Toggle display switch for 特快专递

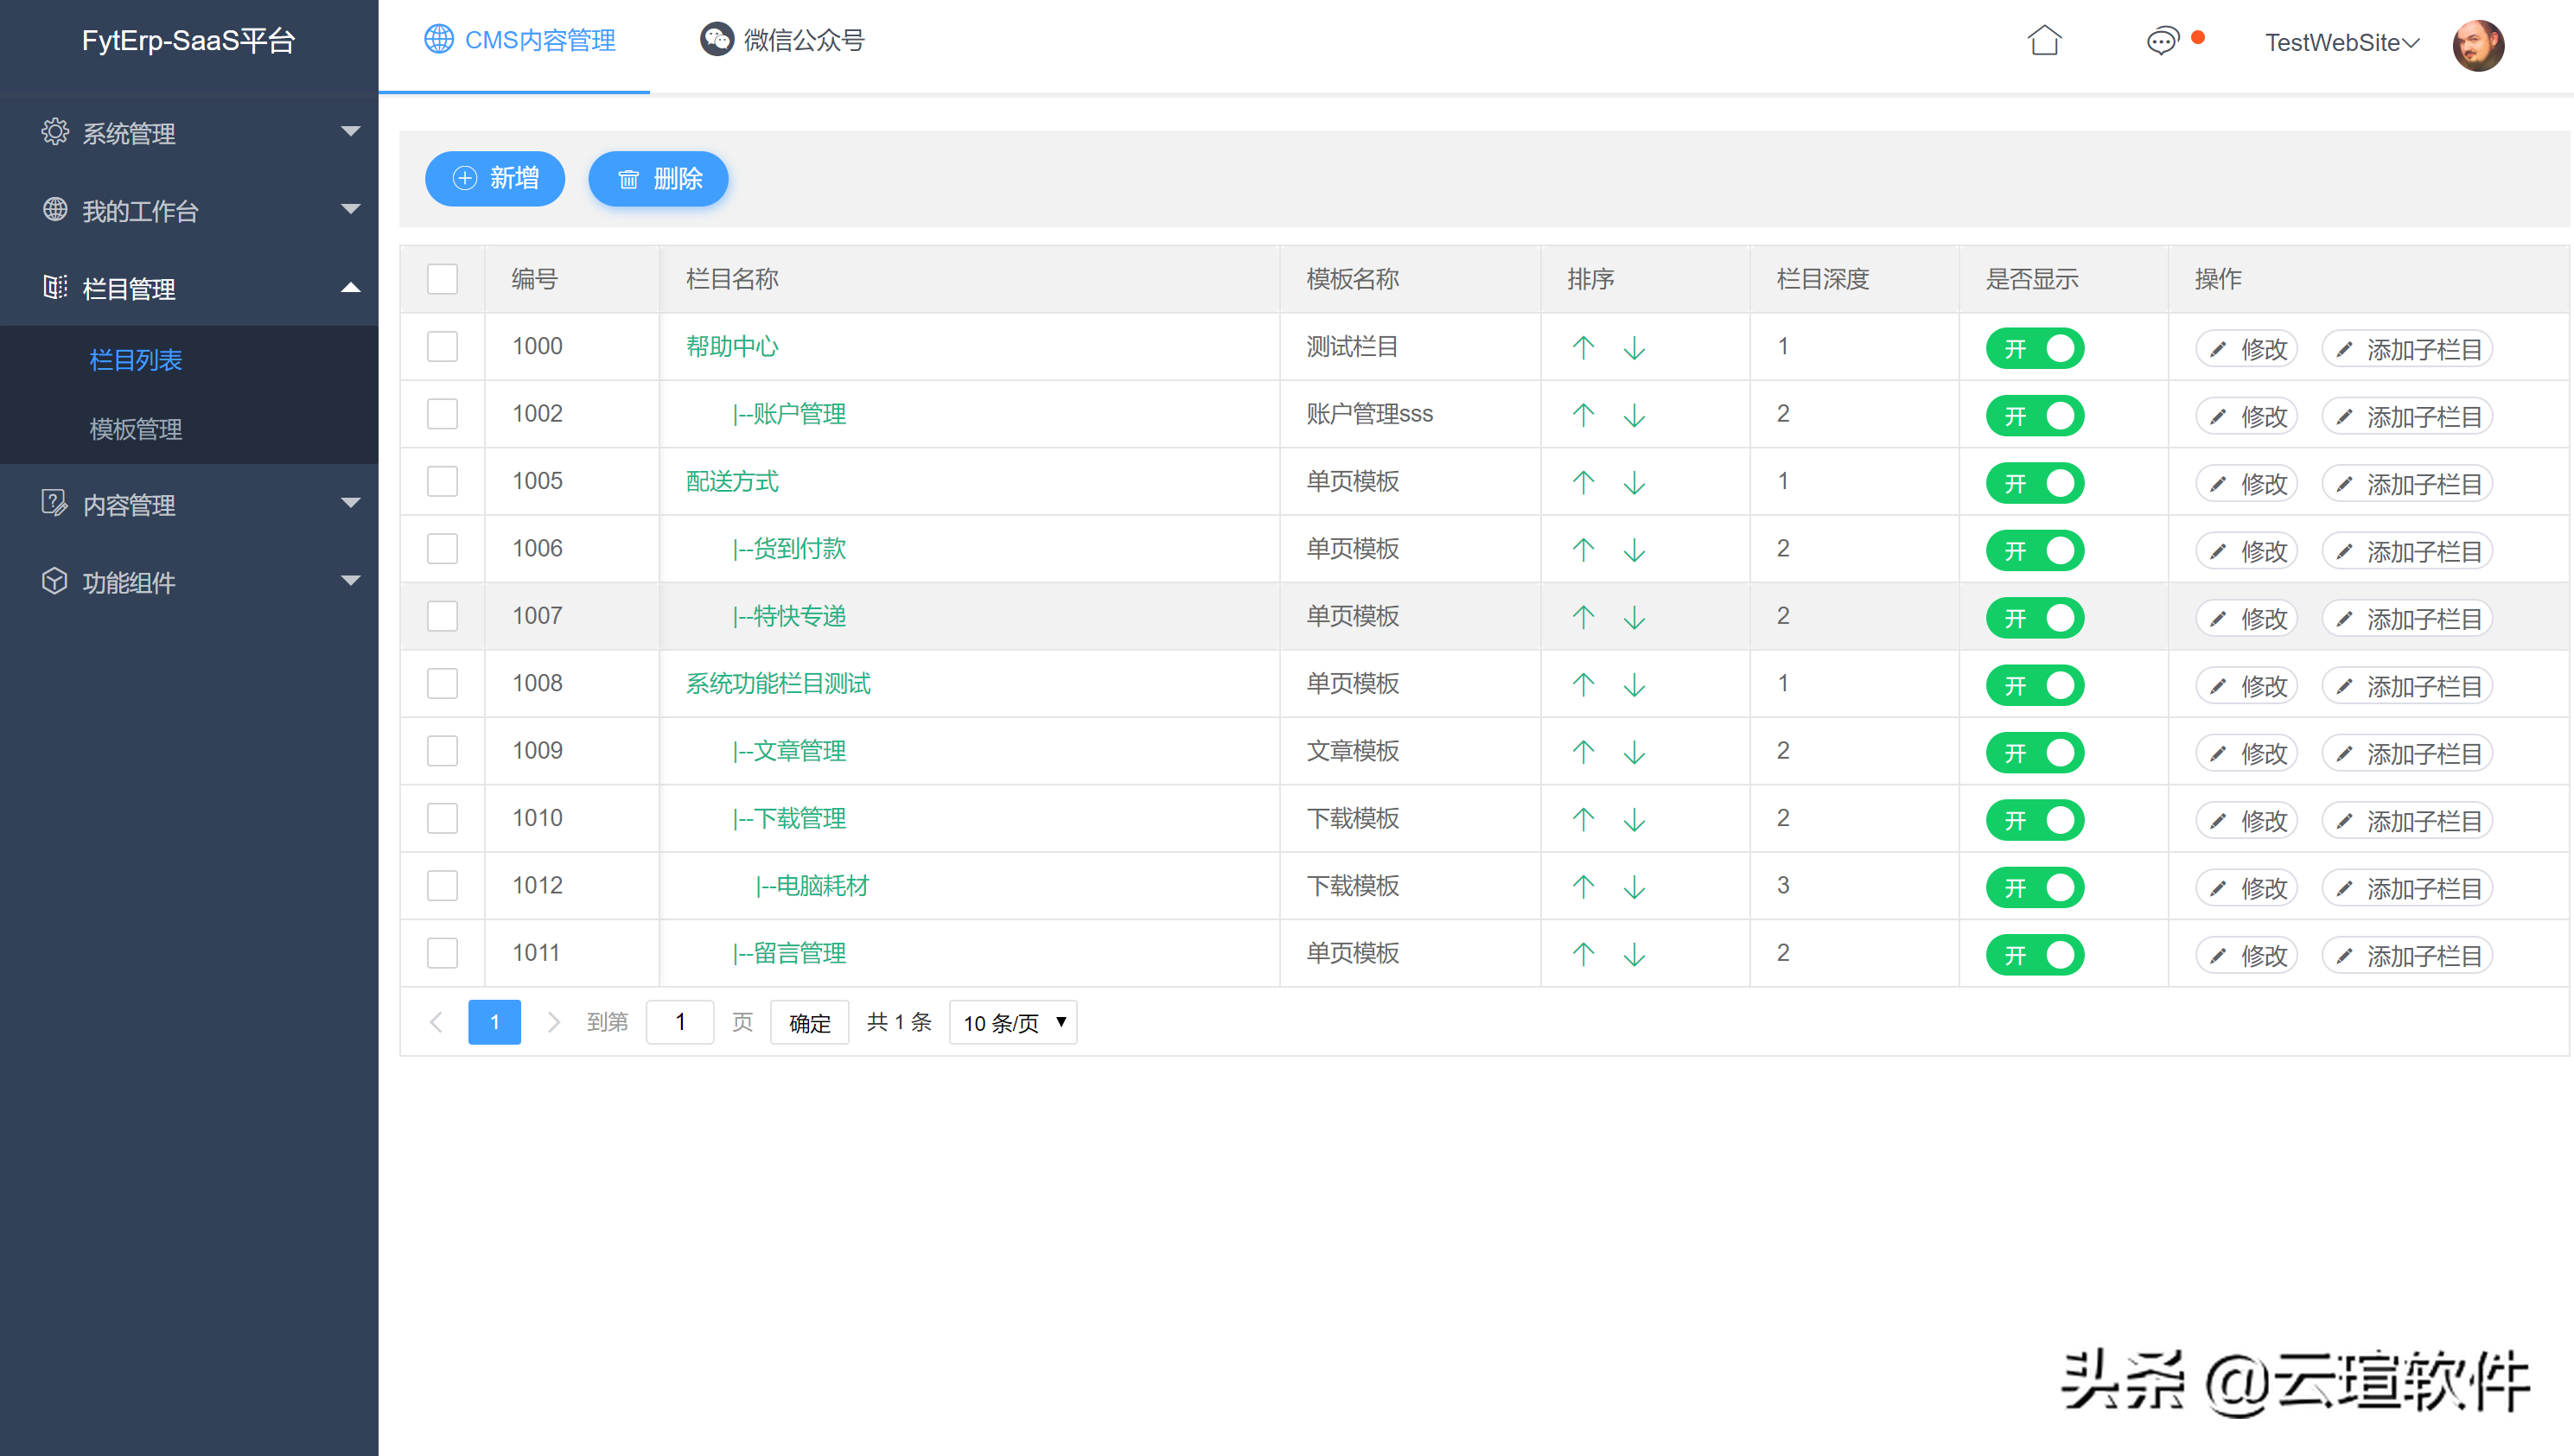[x=2034, y=619]
